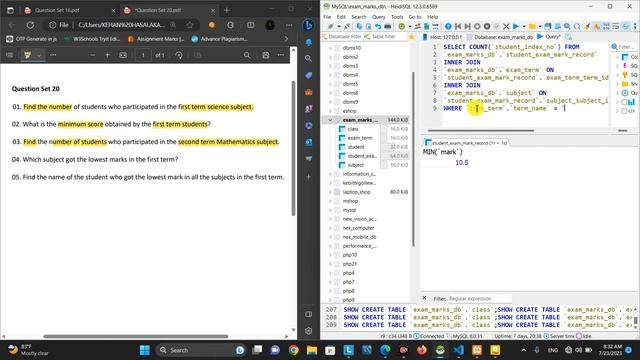
Task: Click the save-file floppy icon in HeidiSQL
Action: pos(548,27)
